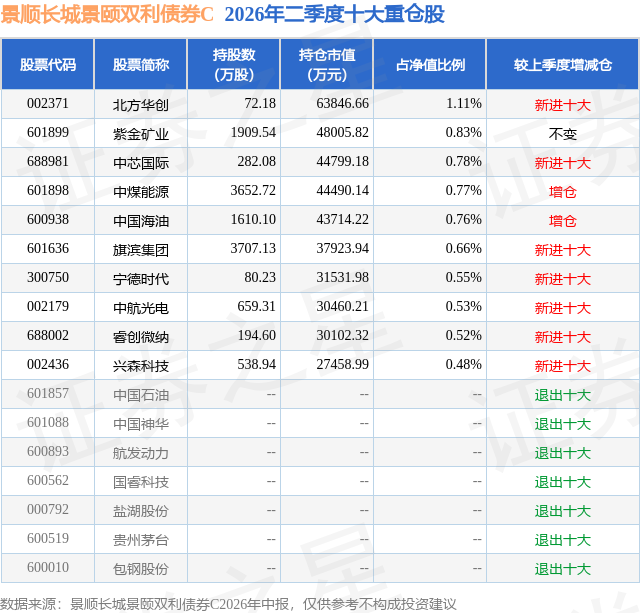Click the 持仓市值(万元) column header
This screenshot has width=640, height=613.
tap(327, 64)
